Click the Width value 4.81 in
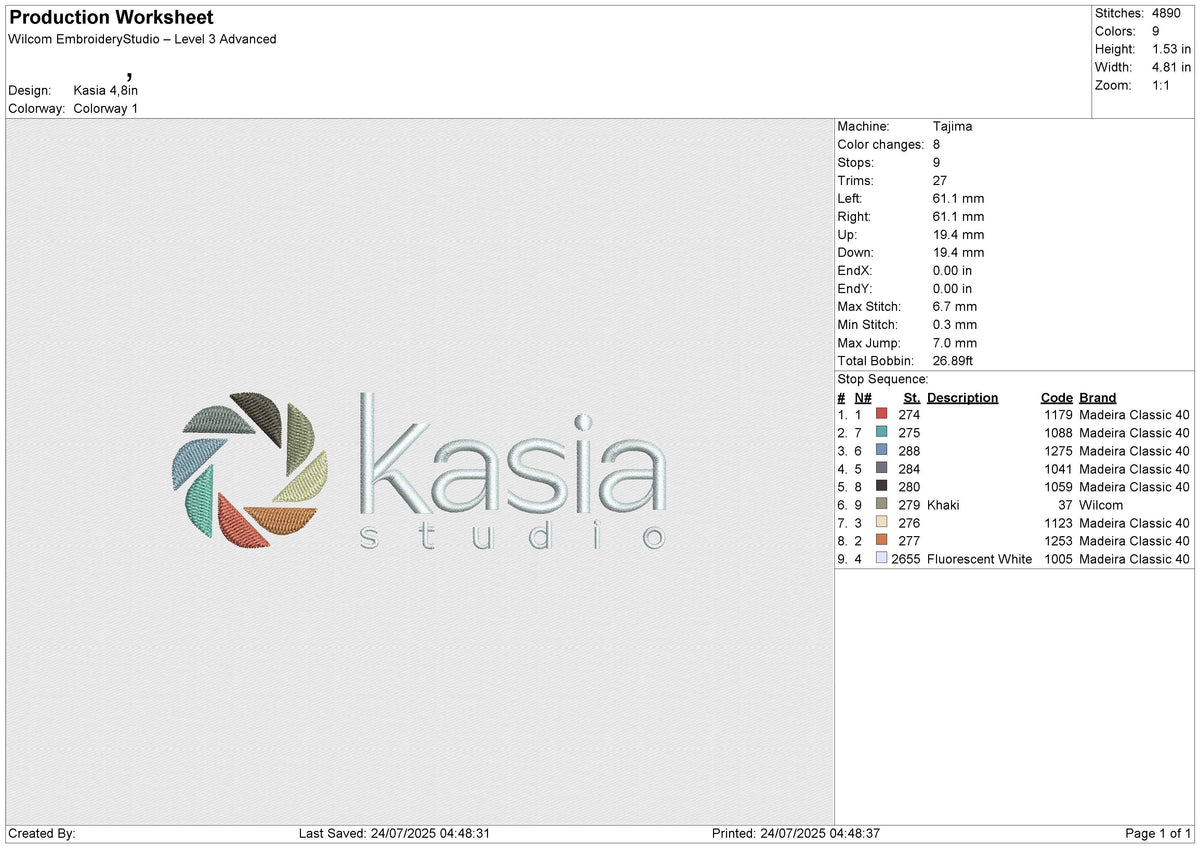Image resolution: width=1200 pixels, height=848 pixels. (1171, 67)
